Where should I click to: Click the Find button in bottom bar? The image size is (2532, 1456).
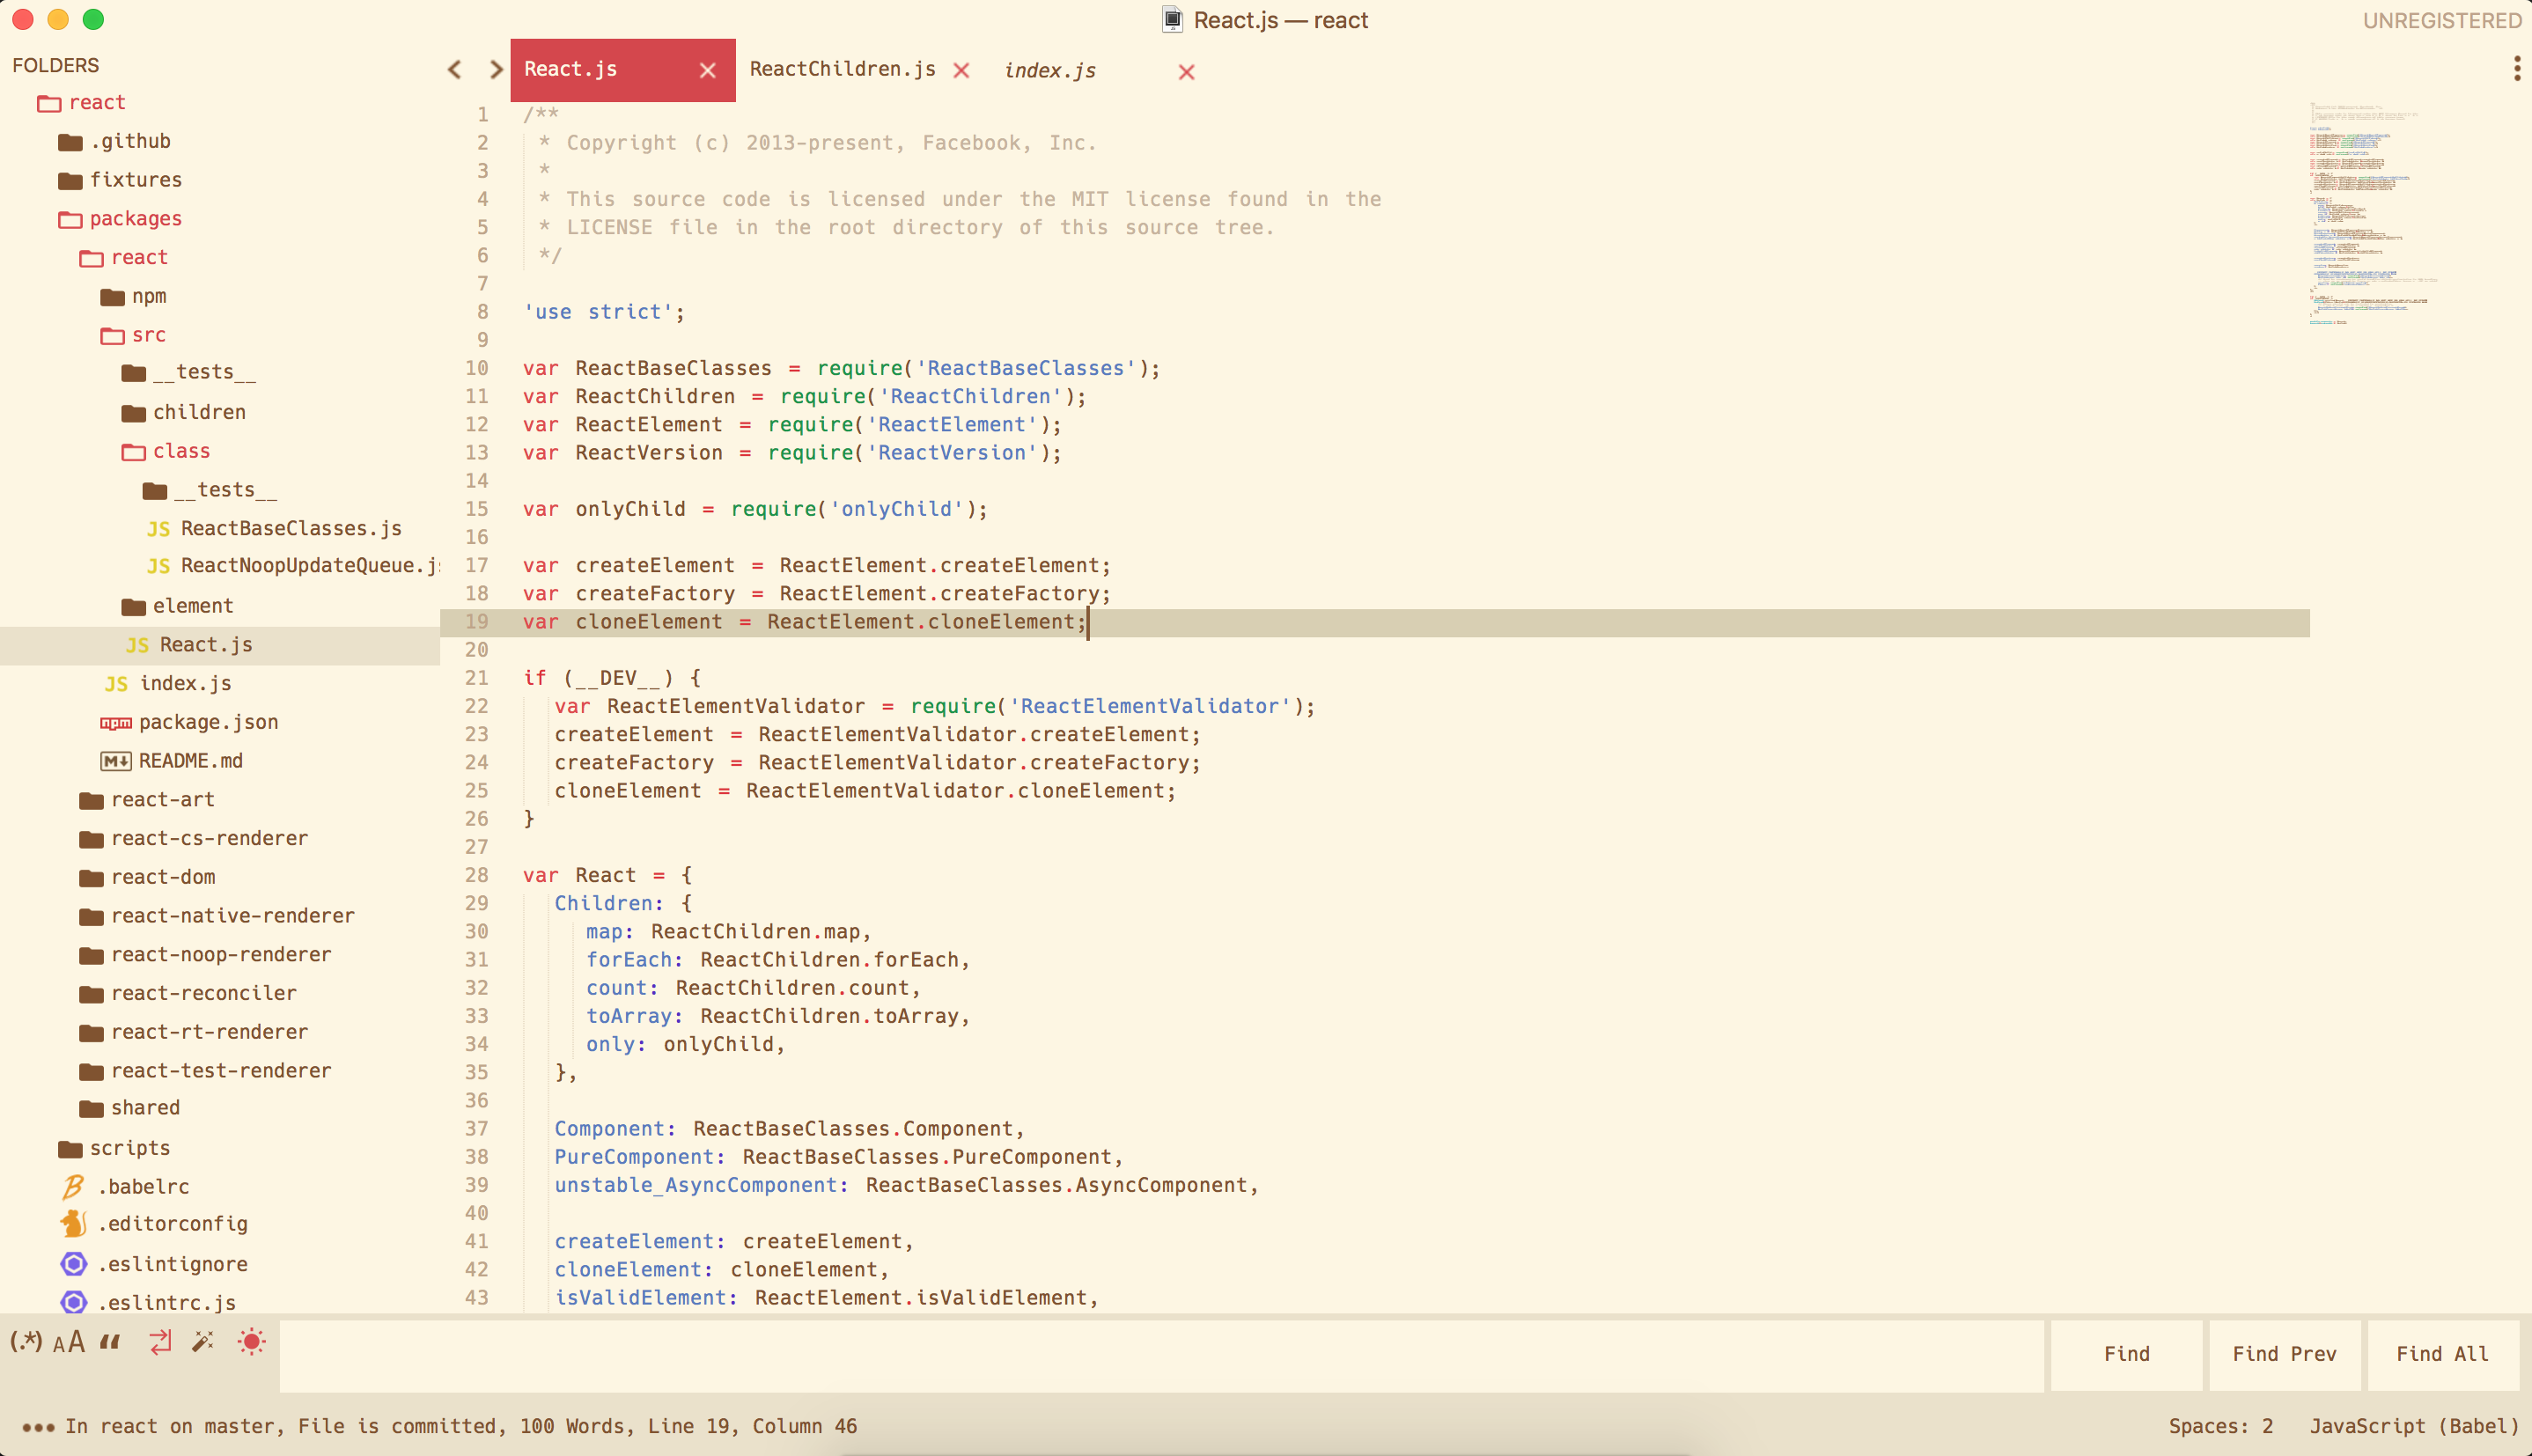pos(2127,1353)
